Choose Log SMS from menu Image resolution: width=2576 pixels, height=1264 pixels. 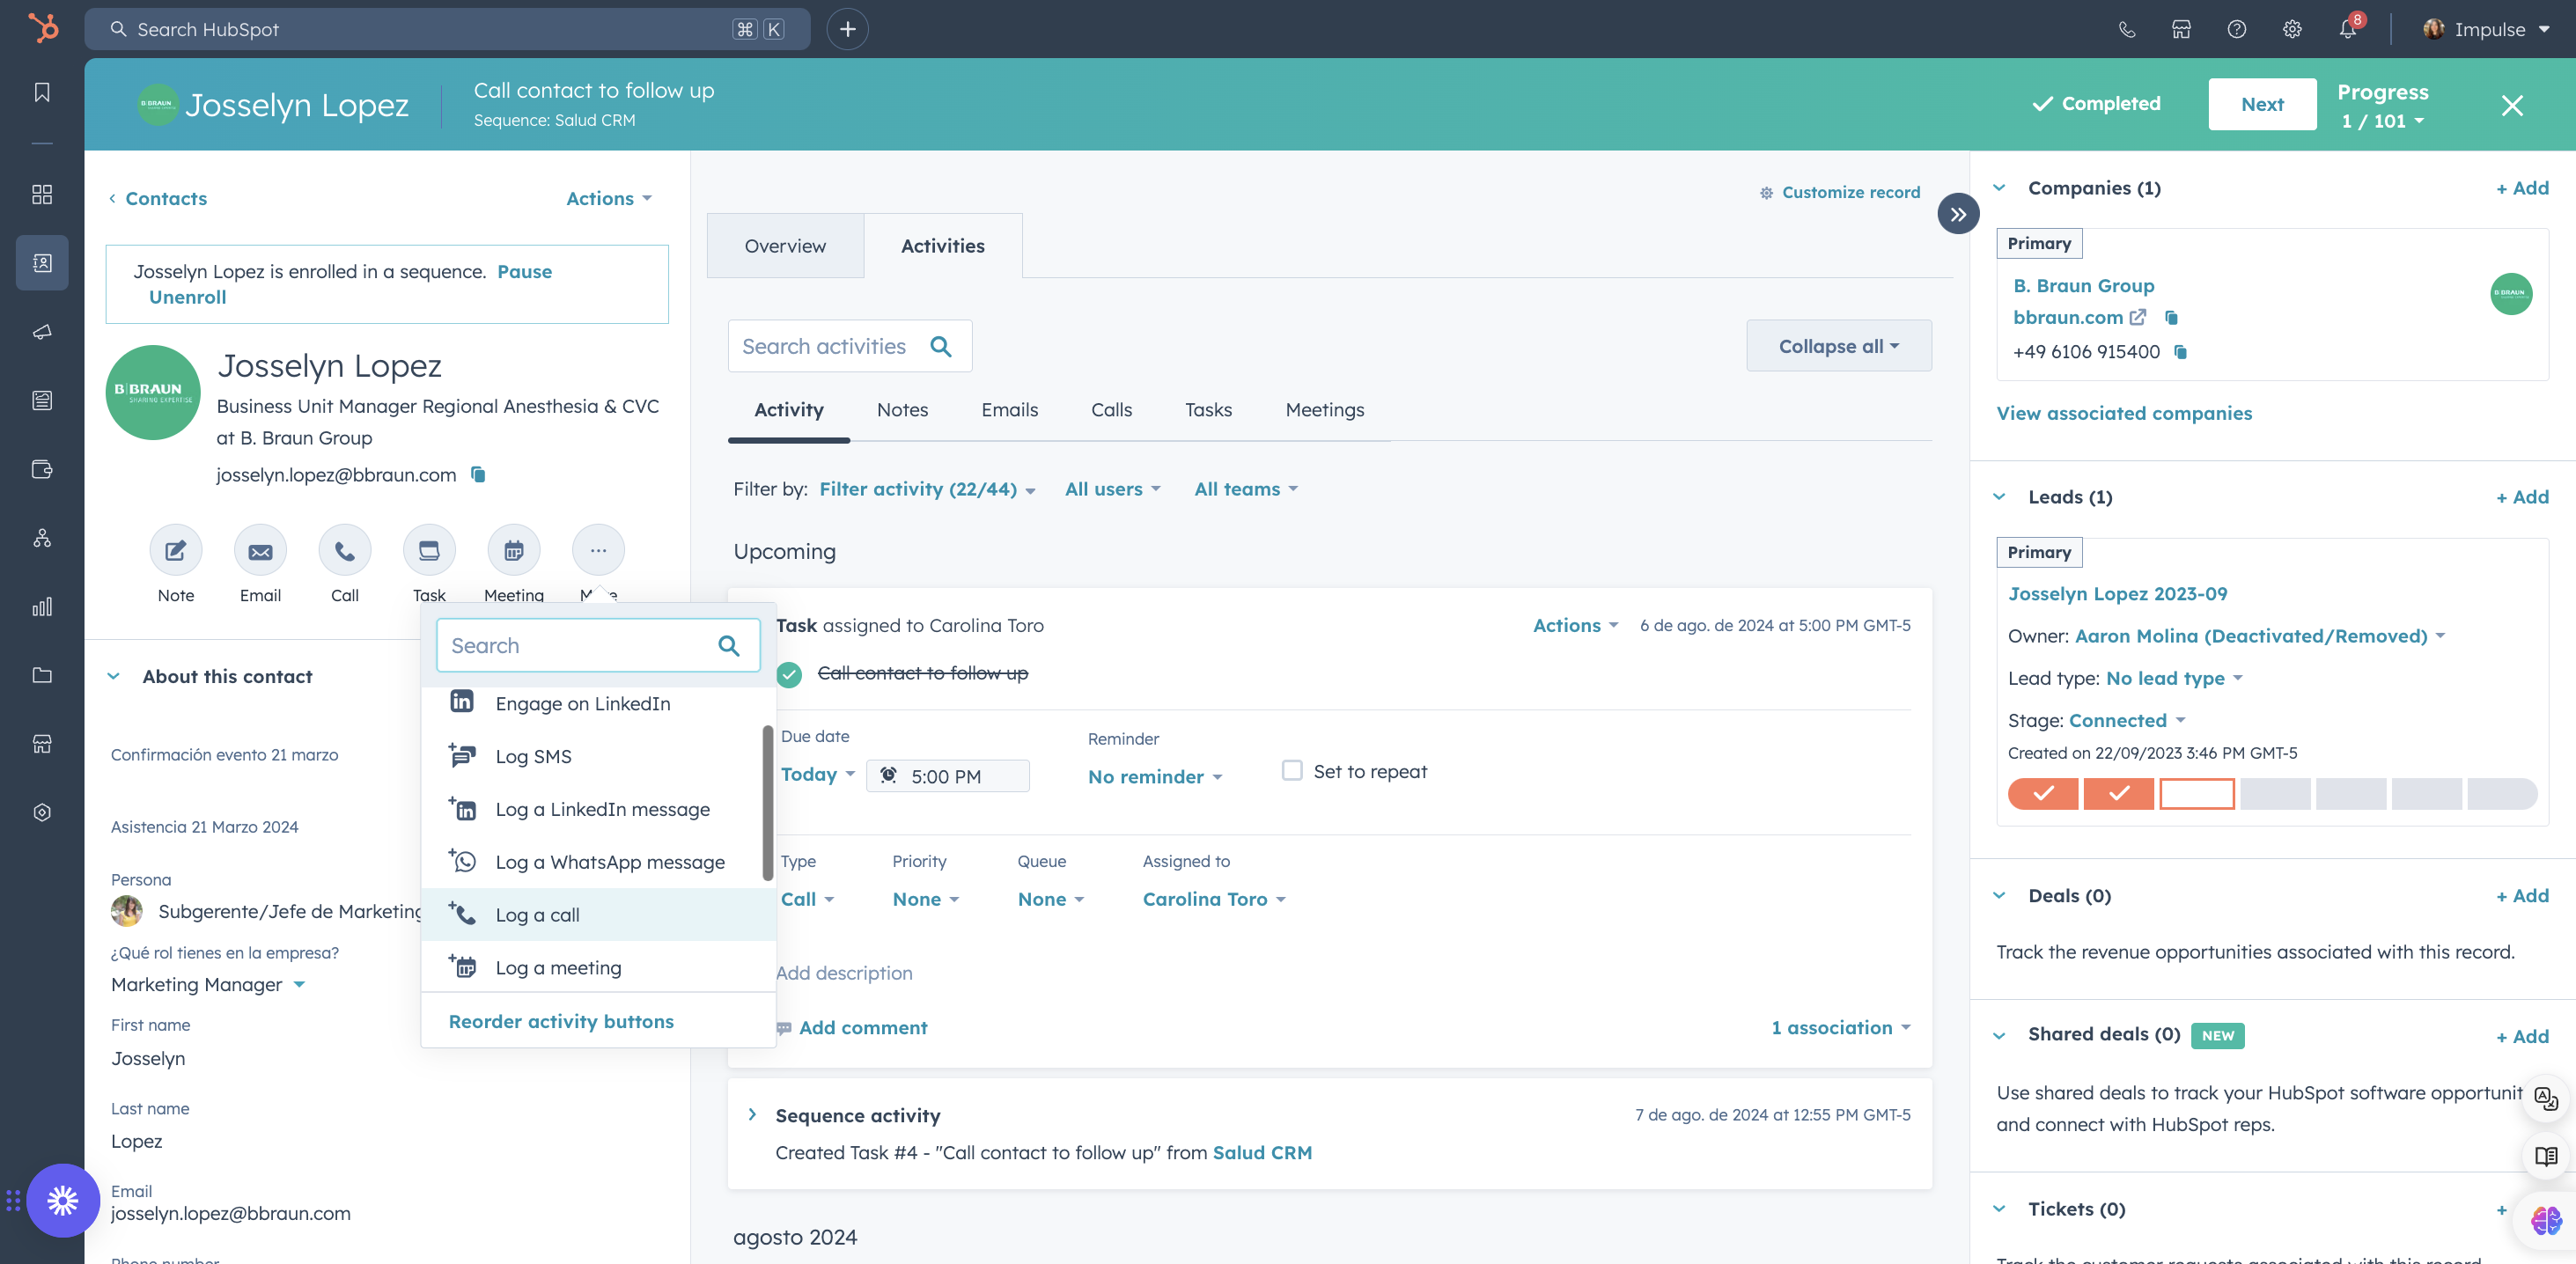(598, 757)
